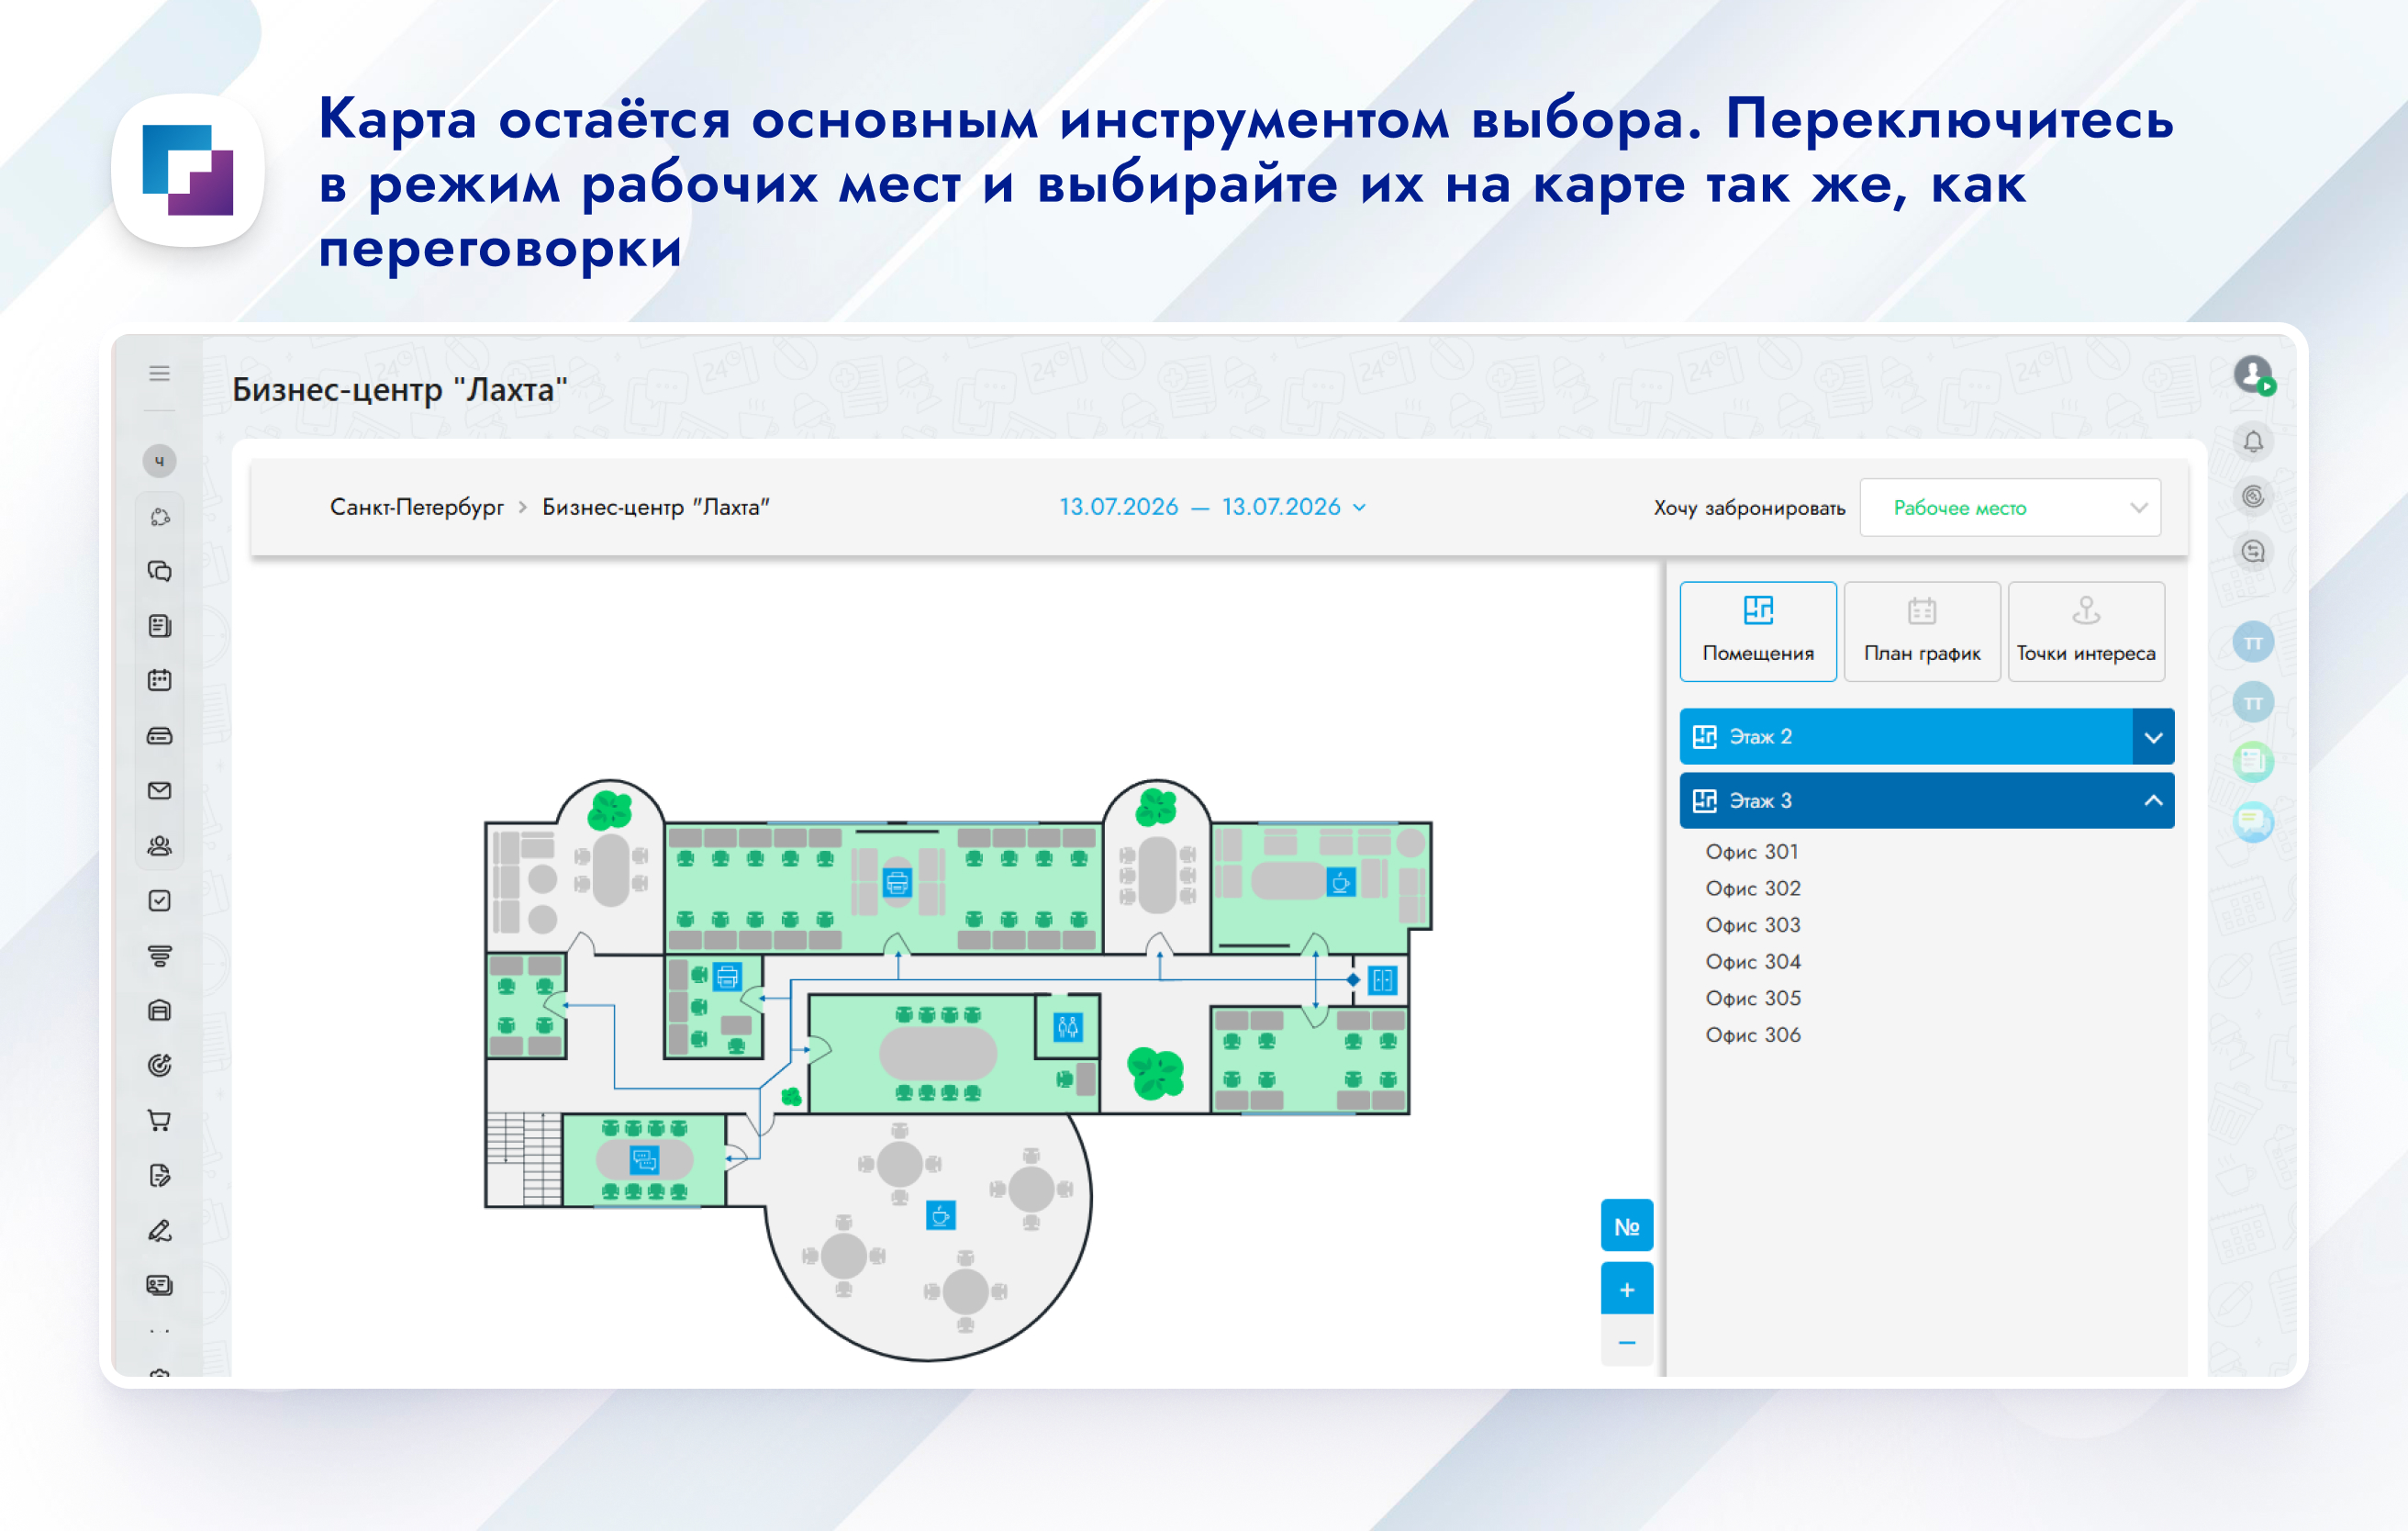2408x1531 pixels.
Task: Open the spiral assistant icon on right panel
Action: [2253, 496]
